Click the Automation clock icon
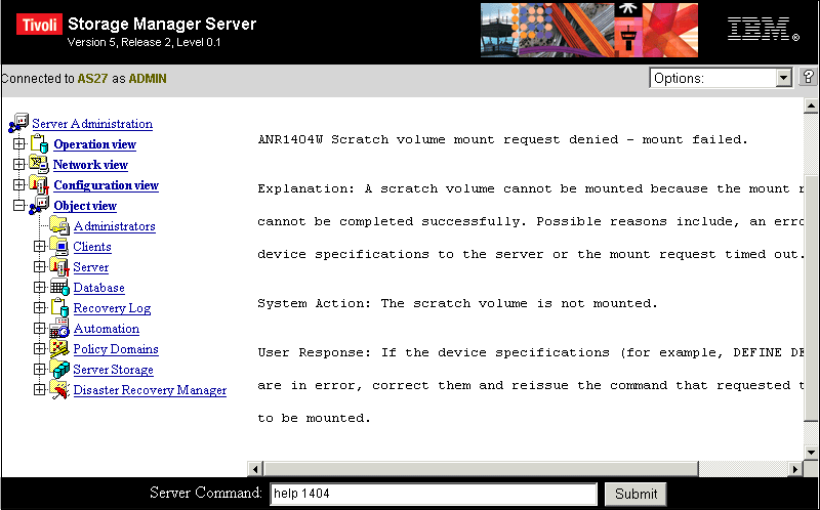 tap(60, 328)
